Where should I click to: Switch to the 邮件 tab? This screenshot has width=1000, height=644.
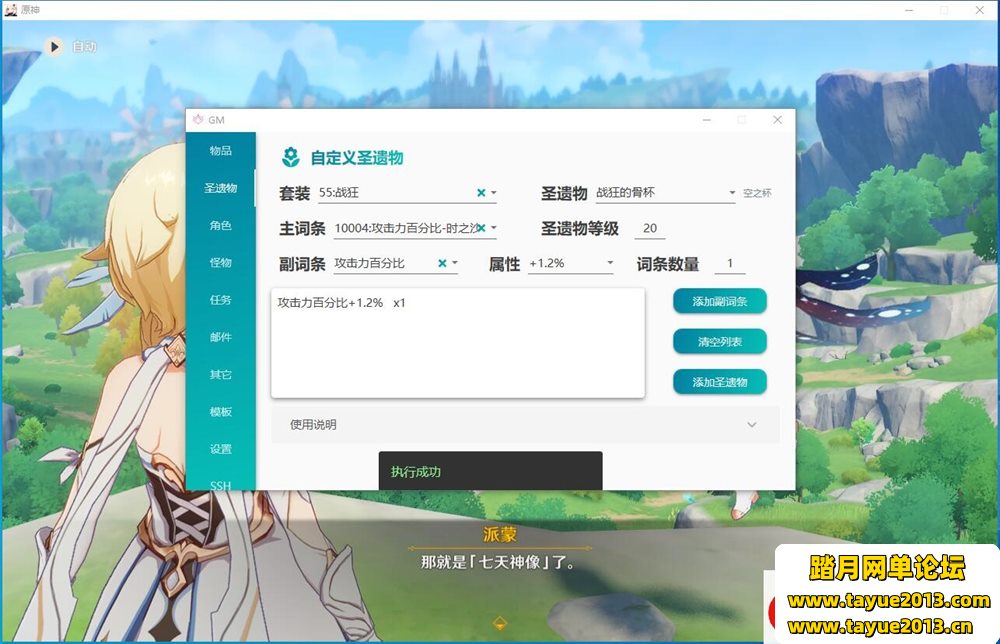click(x=221, y=337)
